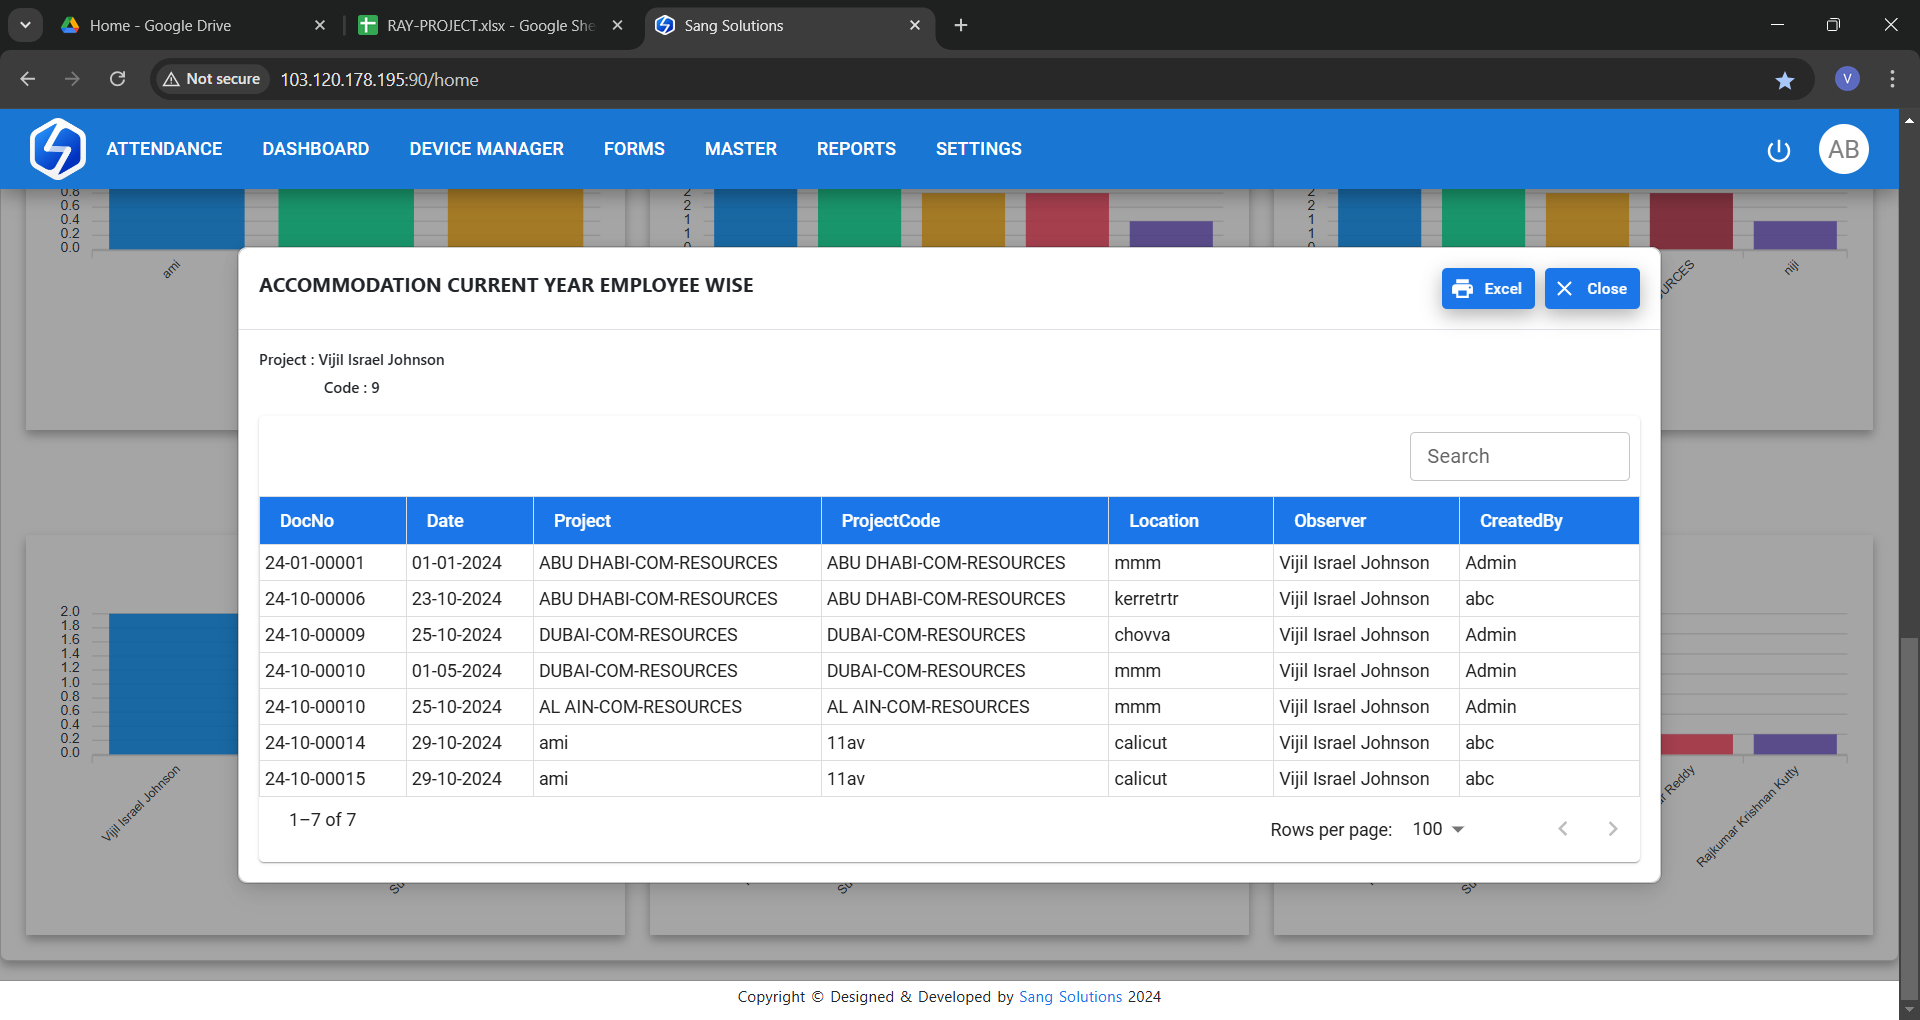This screenshot has height=1020, width=1920.
Task: Click the Sang Solutions logo icon
Action: pos(57,149)
